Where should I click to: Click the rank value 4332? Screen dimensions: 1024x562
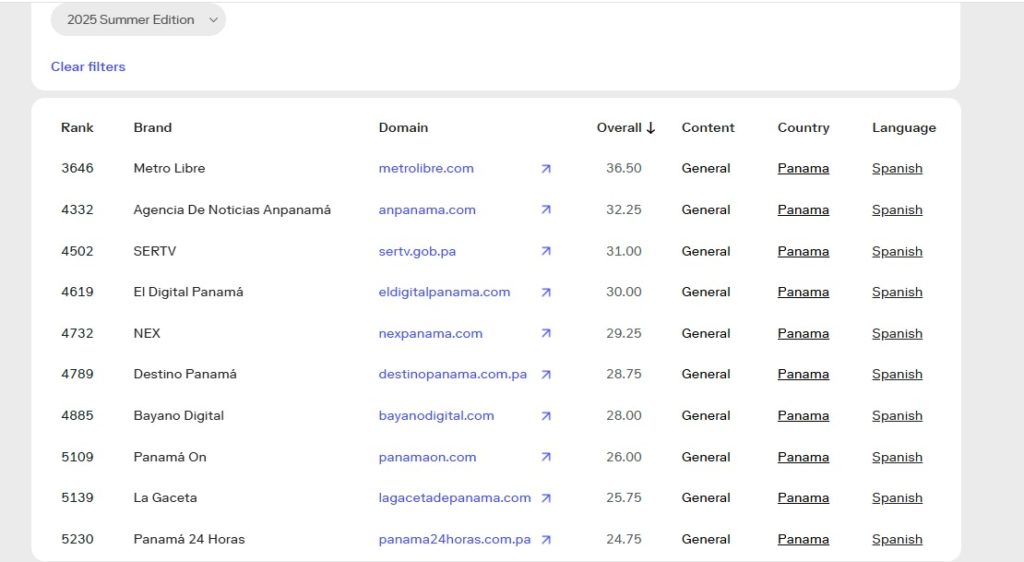(x=77, y=210)
